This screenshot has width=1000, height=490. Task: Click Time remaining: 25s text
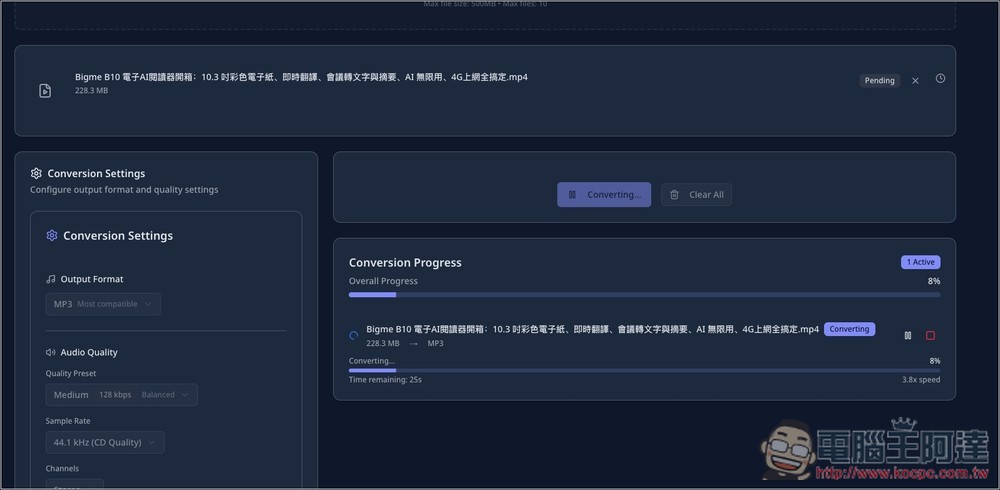click(385, 380)
